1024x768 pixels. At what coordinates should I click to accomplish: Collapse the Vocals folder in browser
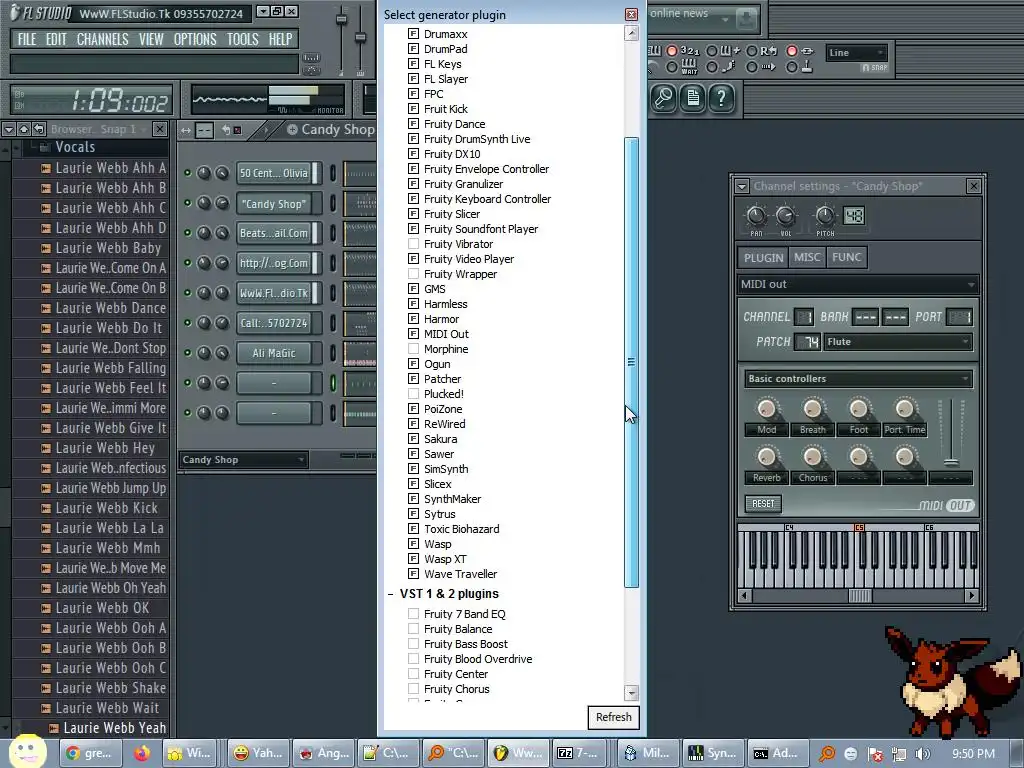coord(75,147)
